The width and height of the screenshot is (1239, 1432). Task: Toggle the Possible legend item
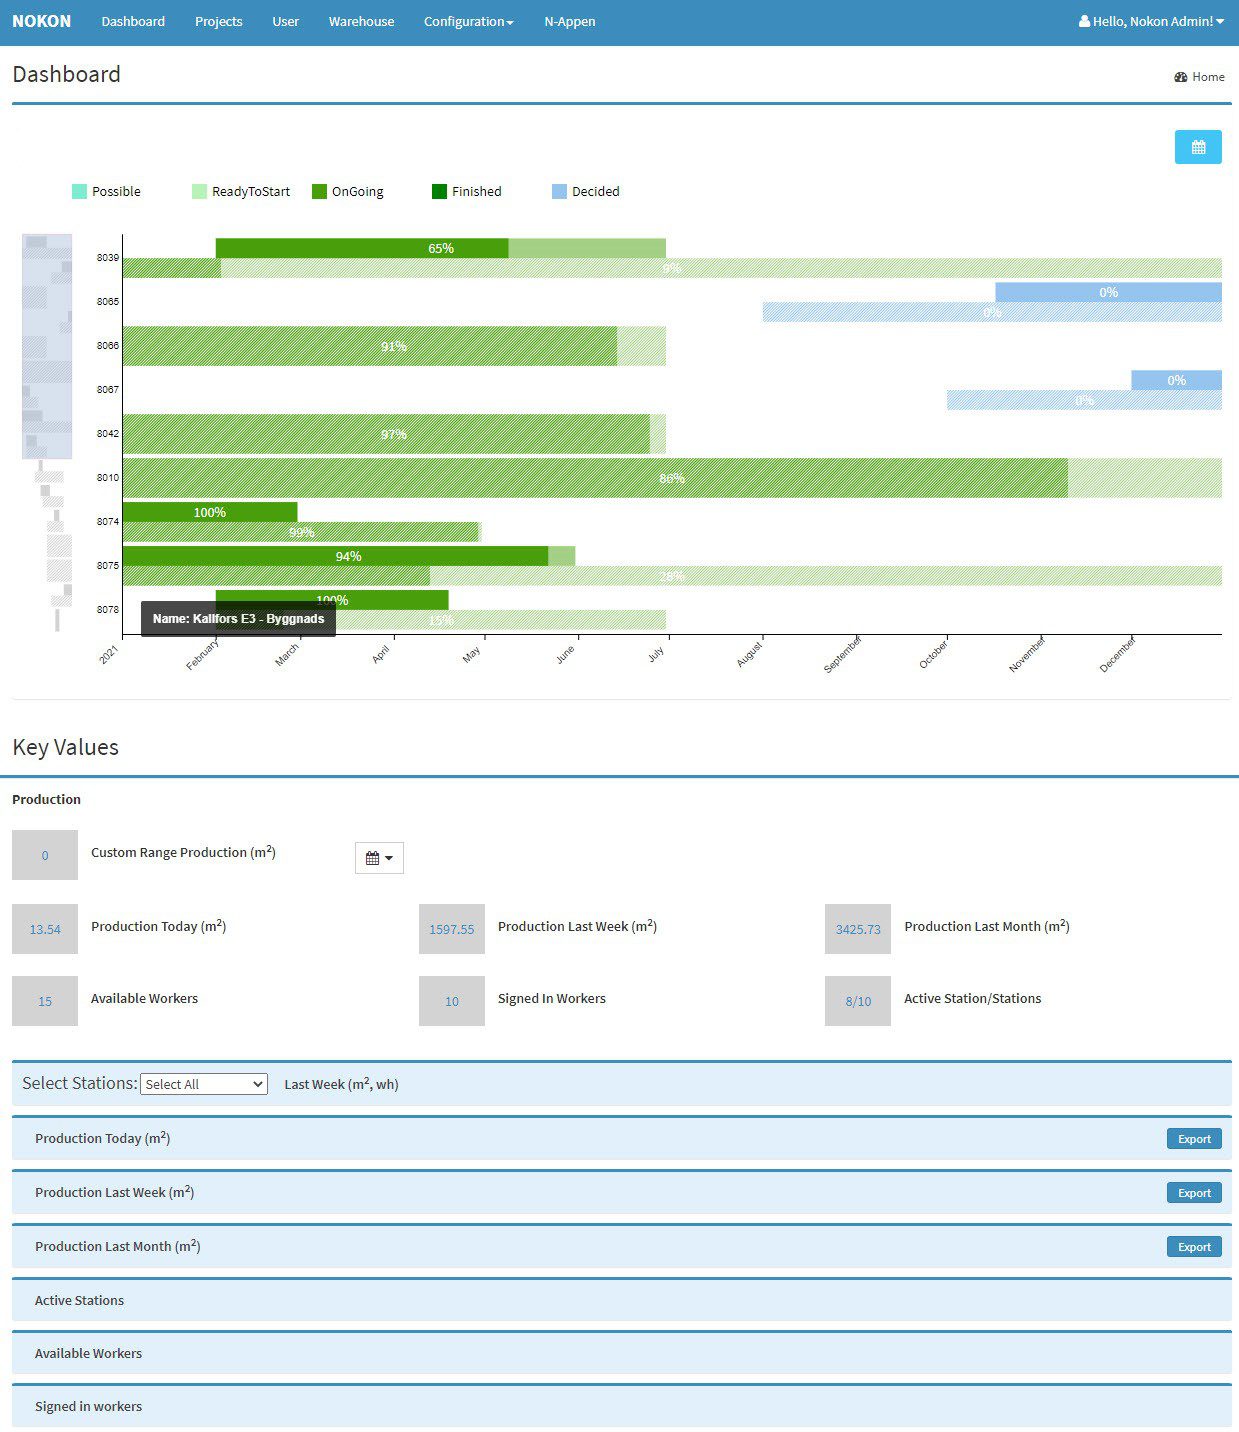106,192
